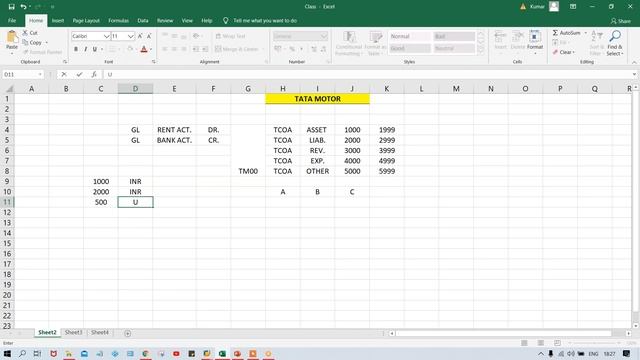This screenshot has width=640, height=360.
Task: Open the Font dialog launcher
Action: [153, 62]
